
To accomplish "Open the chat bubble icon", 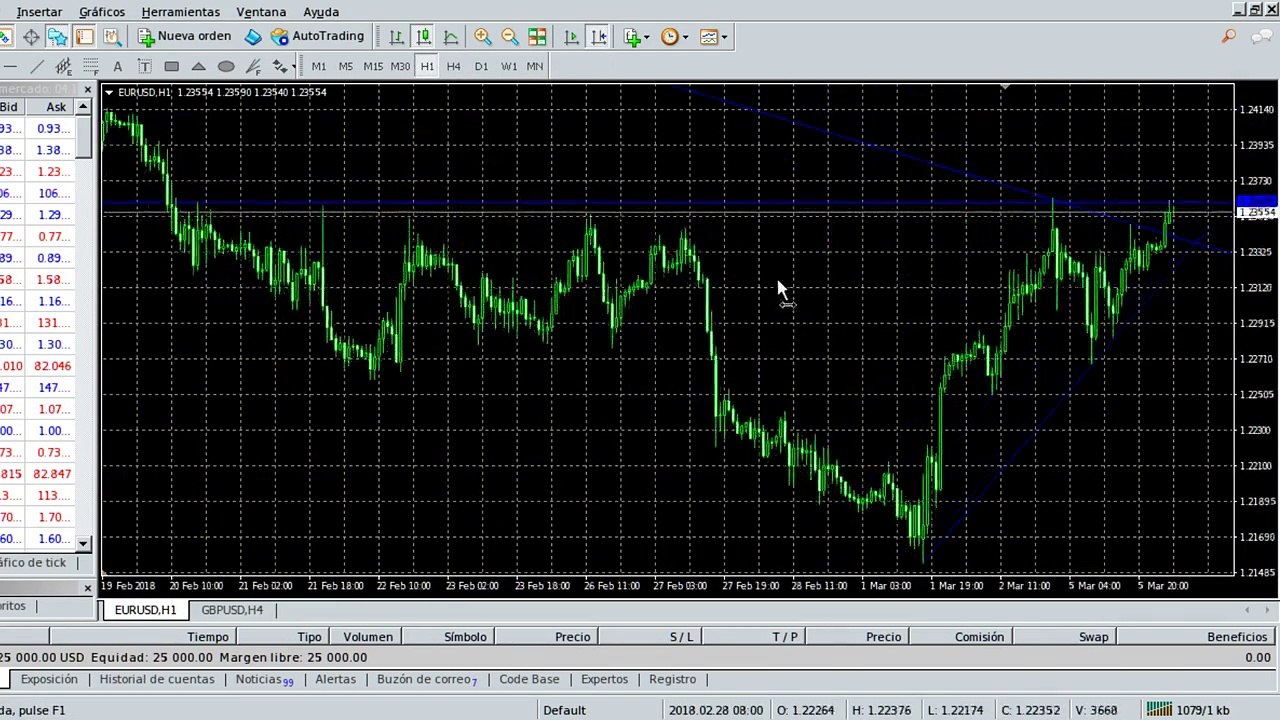I will tap(1261, 37).
